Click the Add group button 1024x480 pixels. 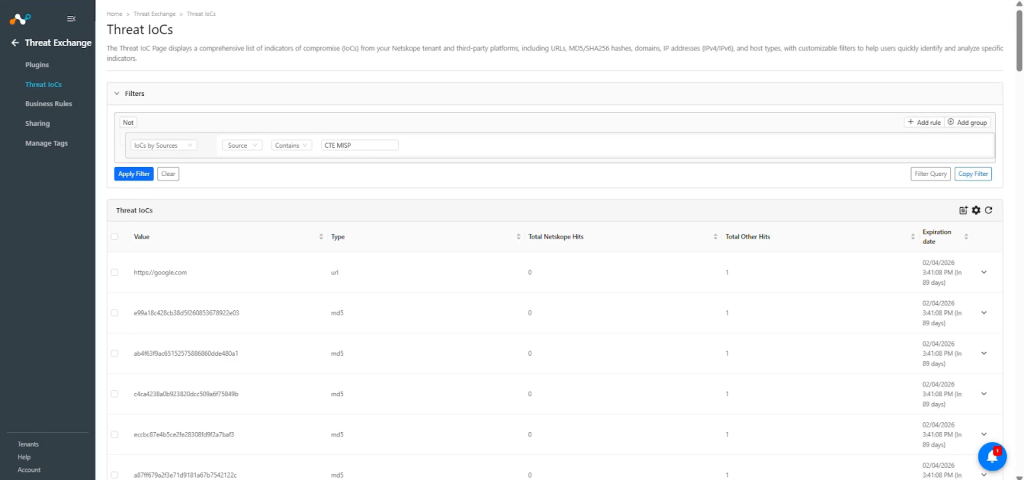[968, 122]
